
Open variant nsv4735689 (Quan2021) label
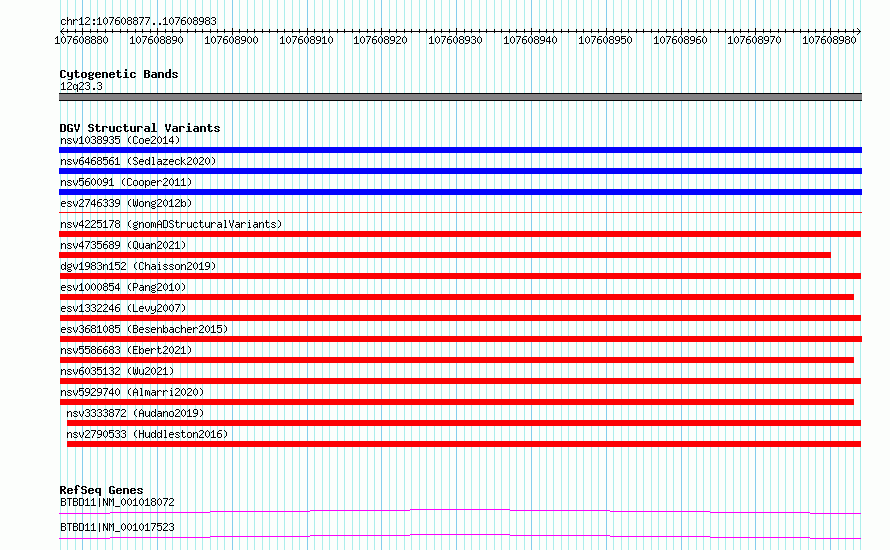[x=123, y=245]
